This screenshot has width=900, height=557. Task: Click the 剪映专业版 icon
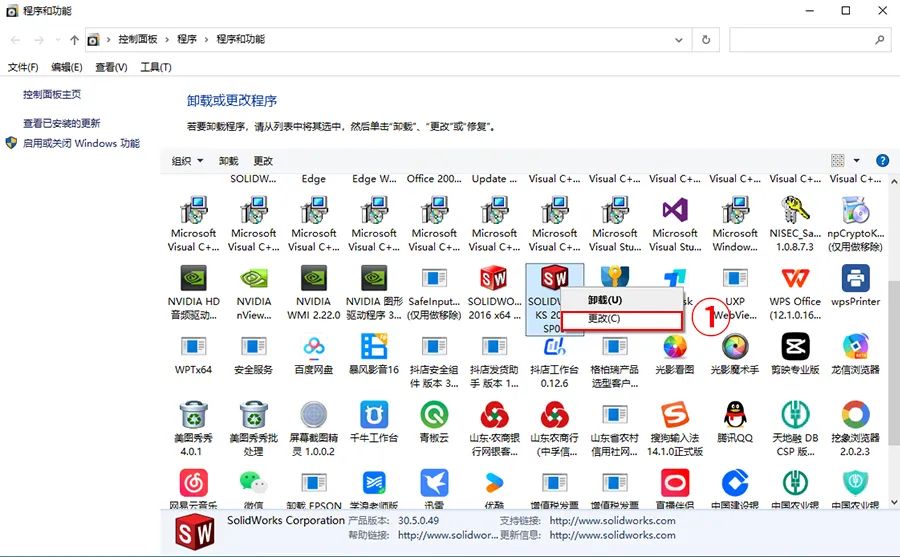pos(795,347)
